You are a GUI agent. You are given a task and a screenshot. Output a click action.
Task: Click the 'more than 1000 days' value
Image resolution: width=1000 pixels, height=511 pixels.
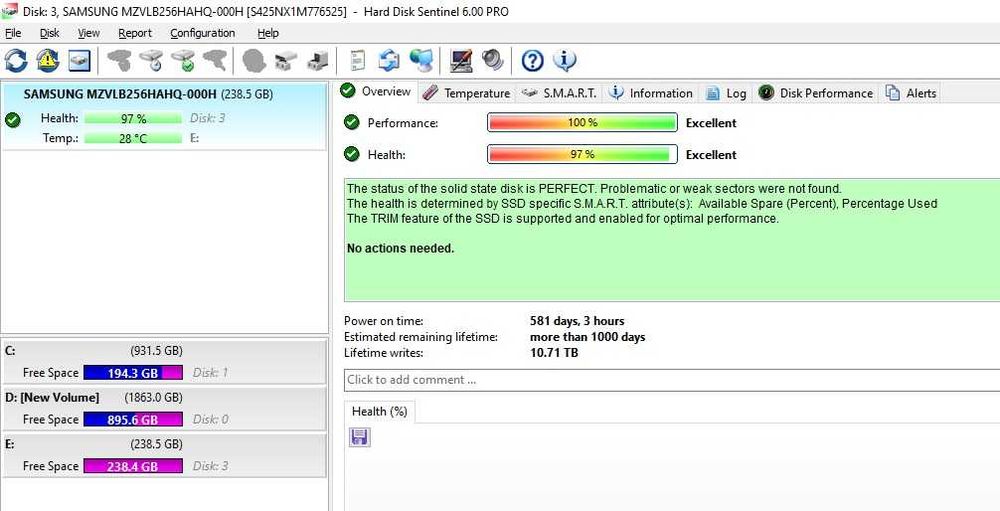coord(587,337)
